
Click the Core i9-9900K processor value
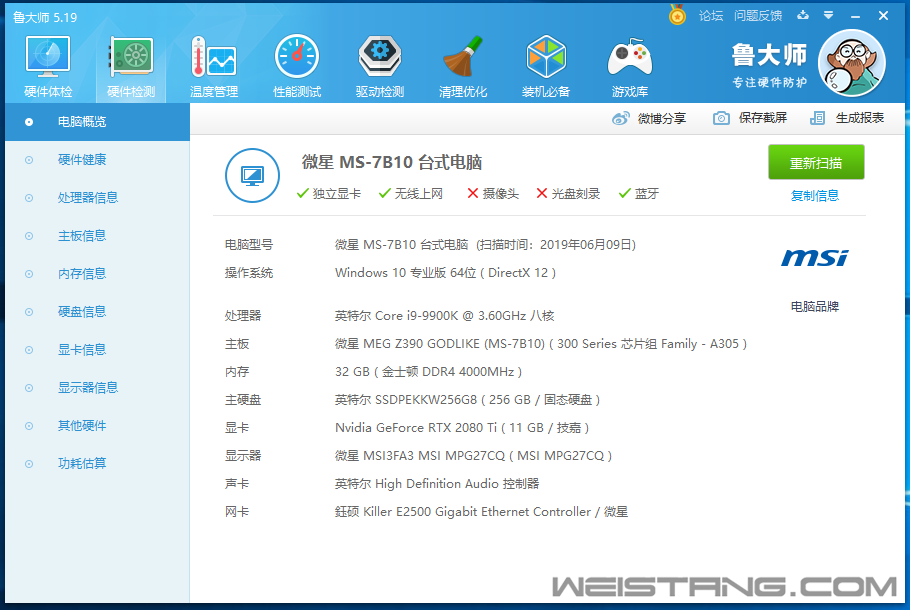(445, 316)
